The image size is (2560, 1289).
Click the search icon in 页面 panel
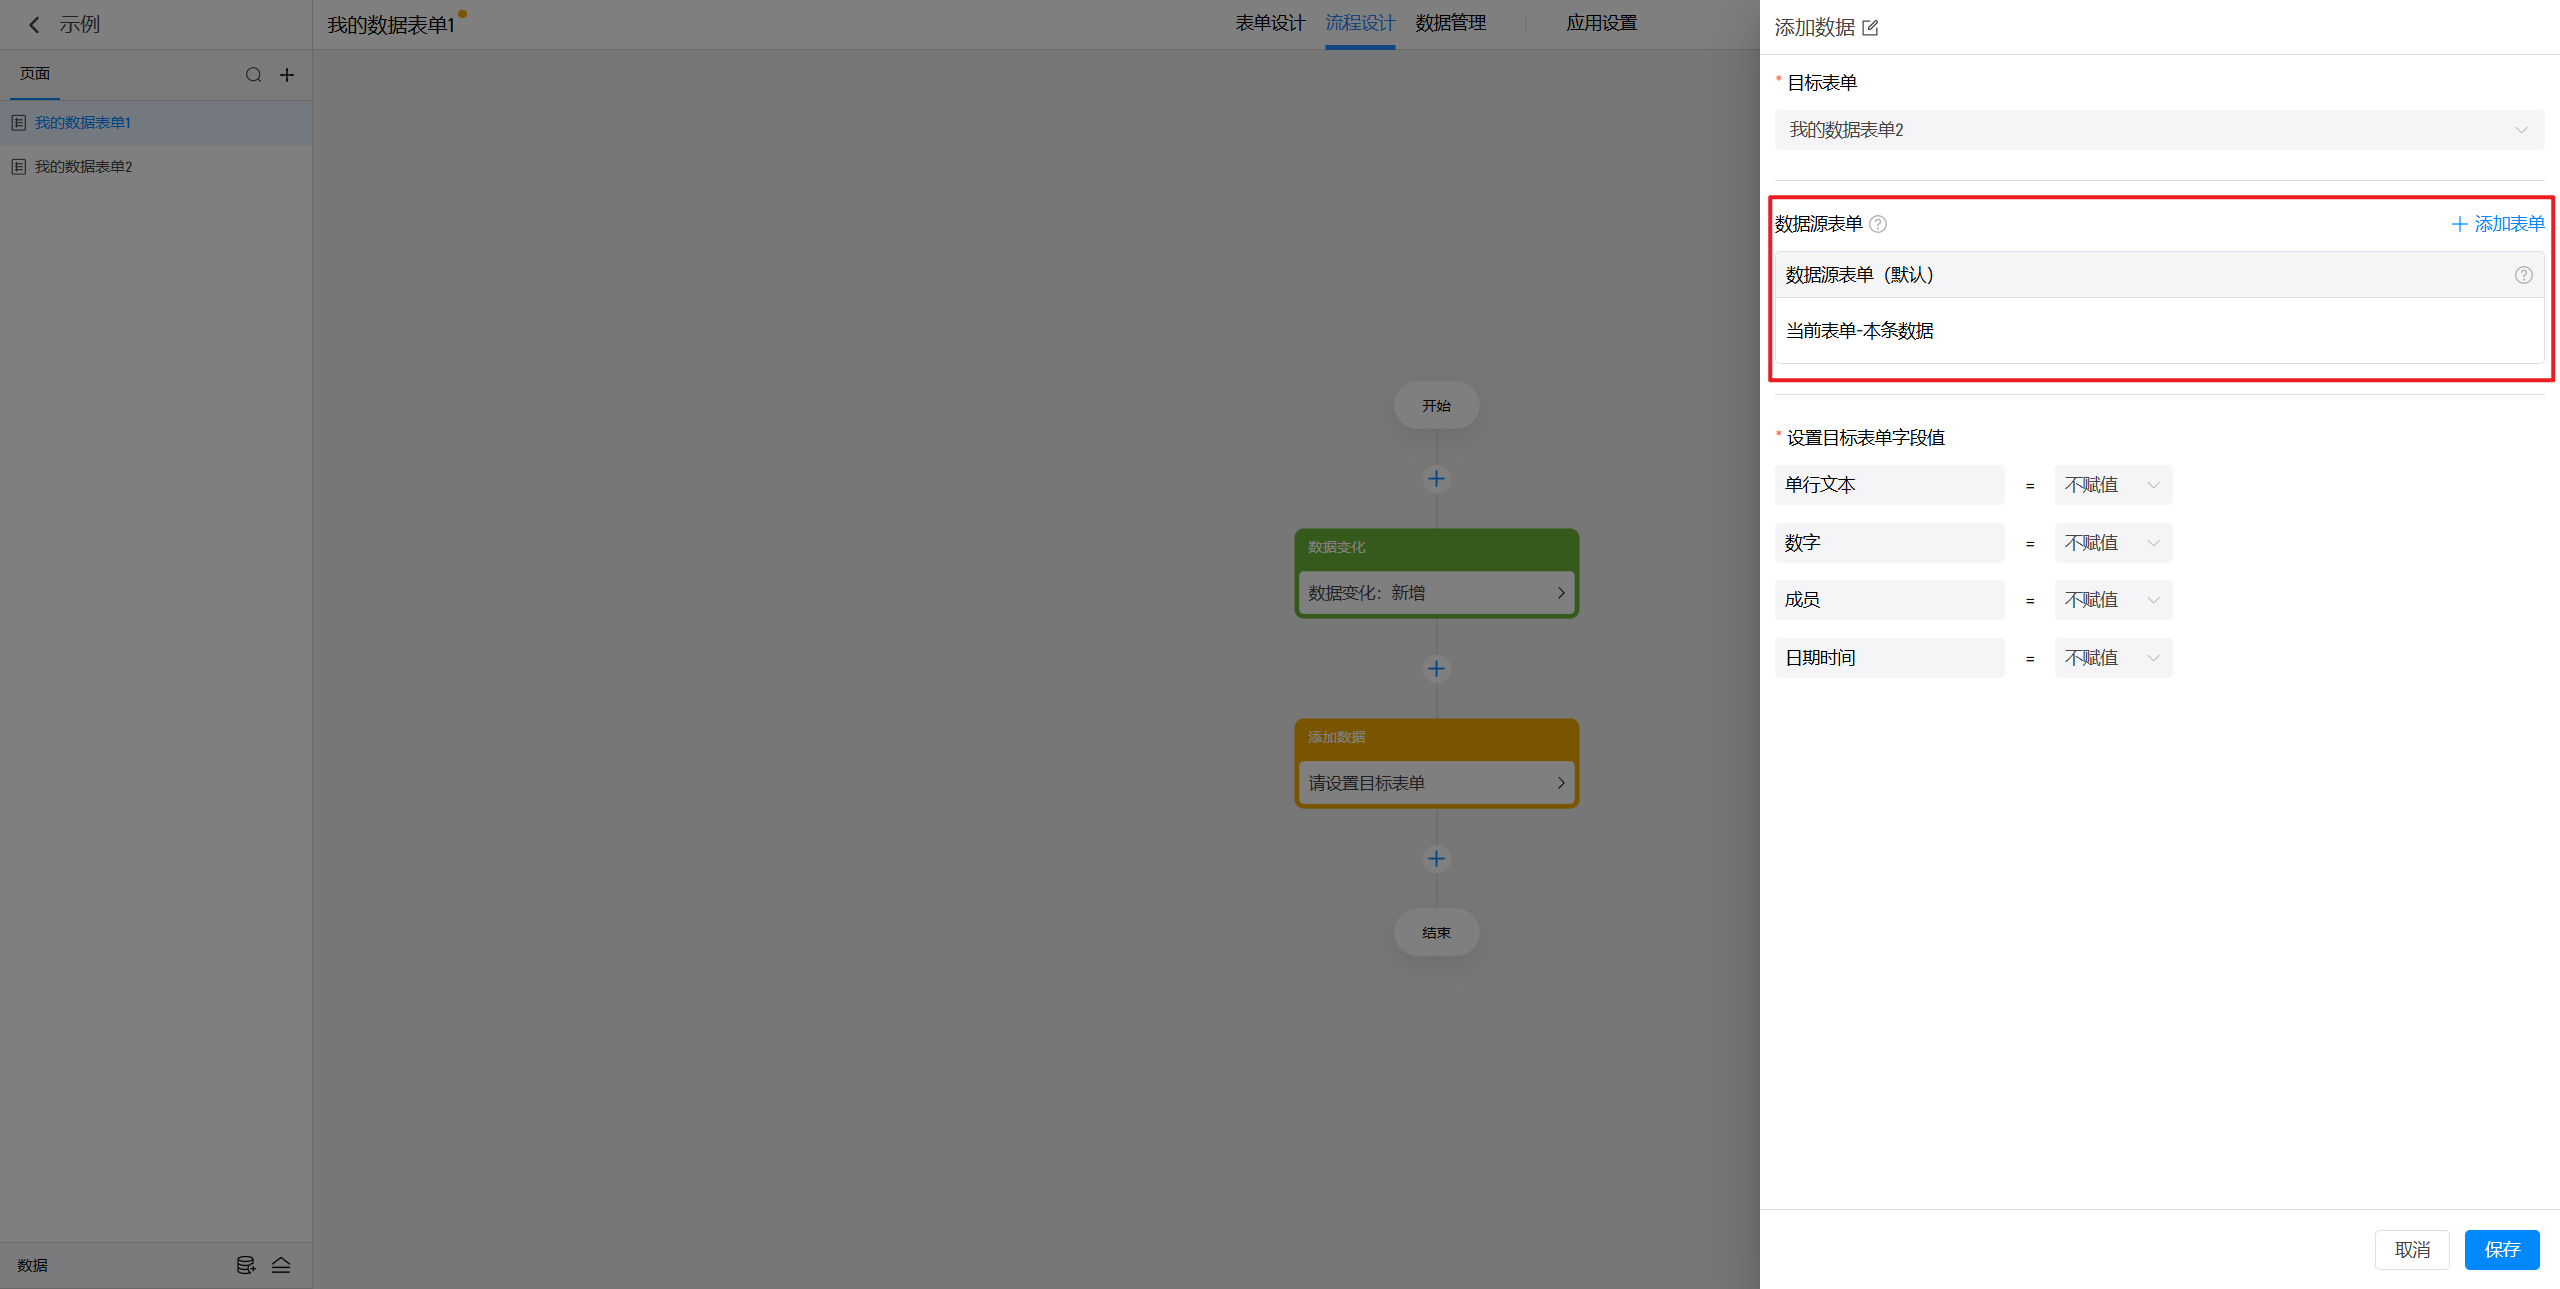tap(253, 75)
